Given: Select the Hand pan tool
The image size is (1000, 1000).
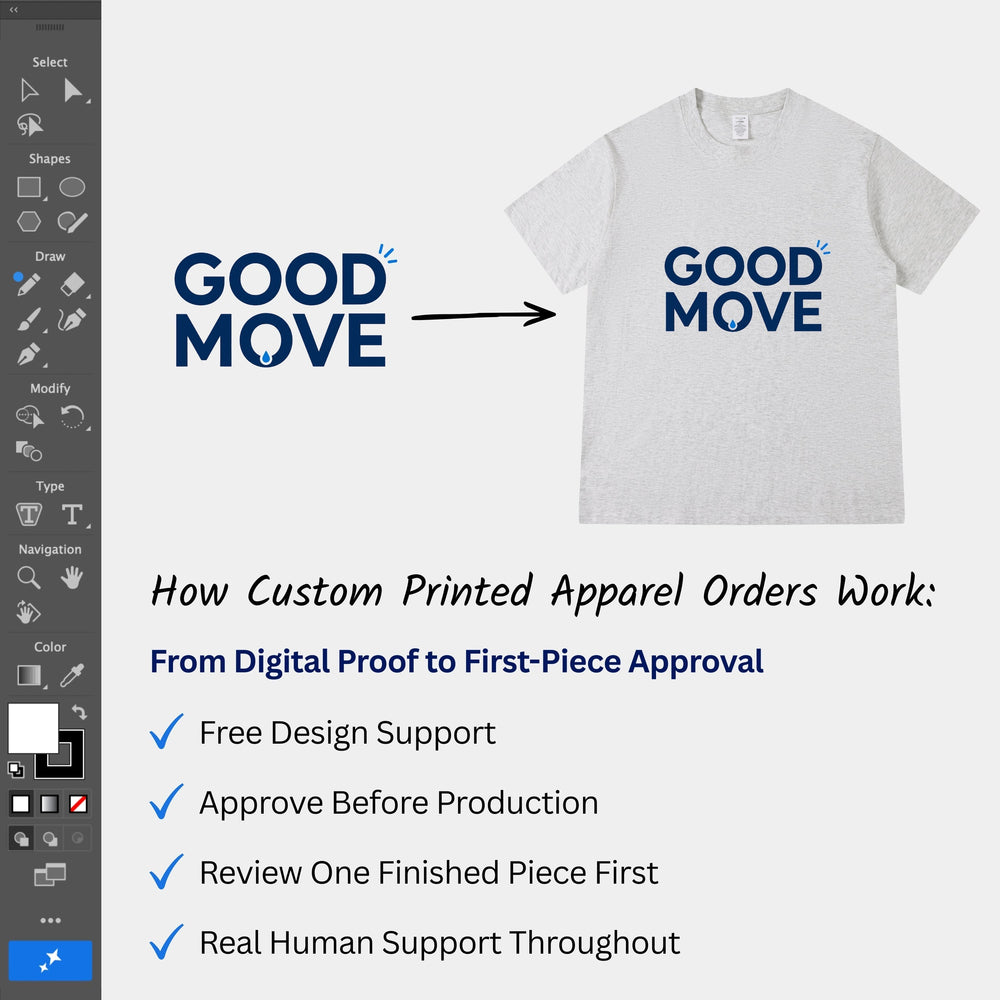Looking at the screenshot, I should pos(72,578).
